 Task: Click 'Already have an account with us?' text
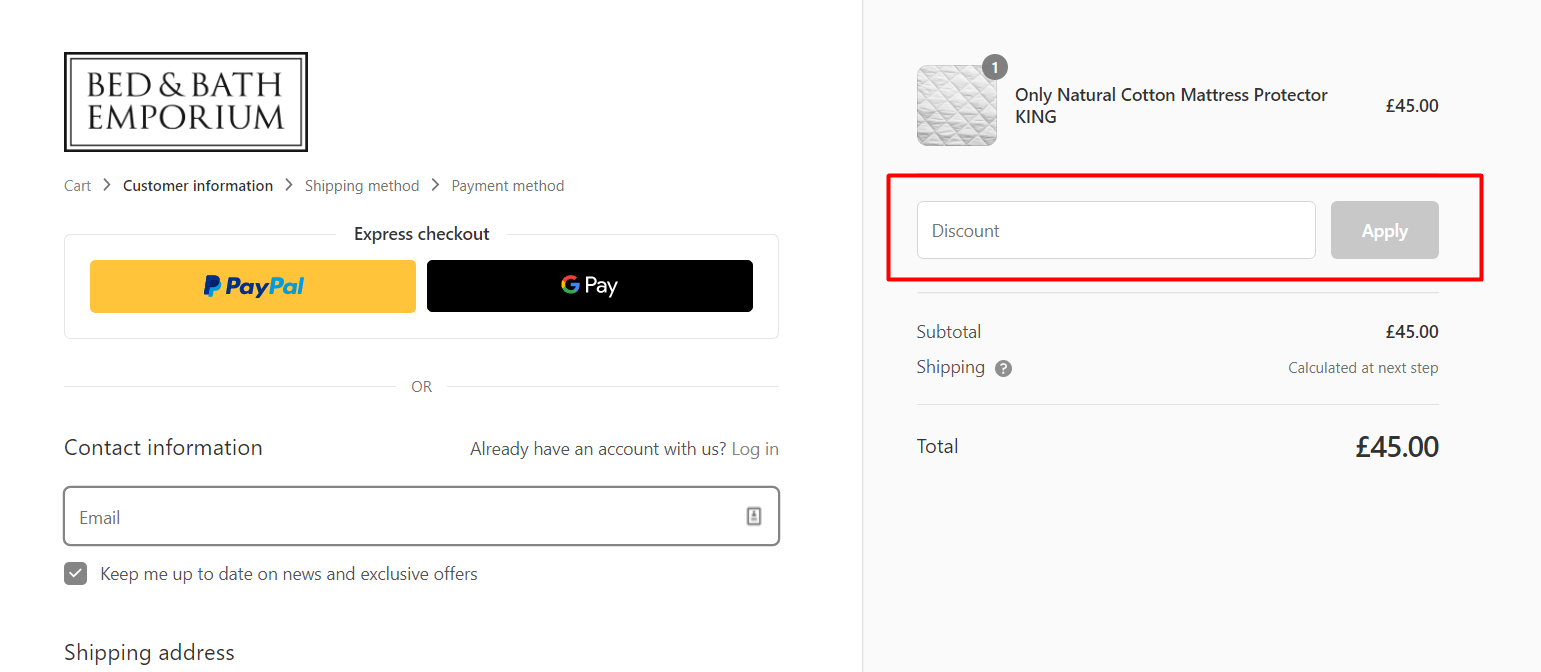598,449
